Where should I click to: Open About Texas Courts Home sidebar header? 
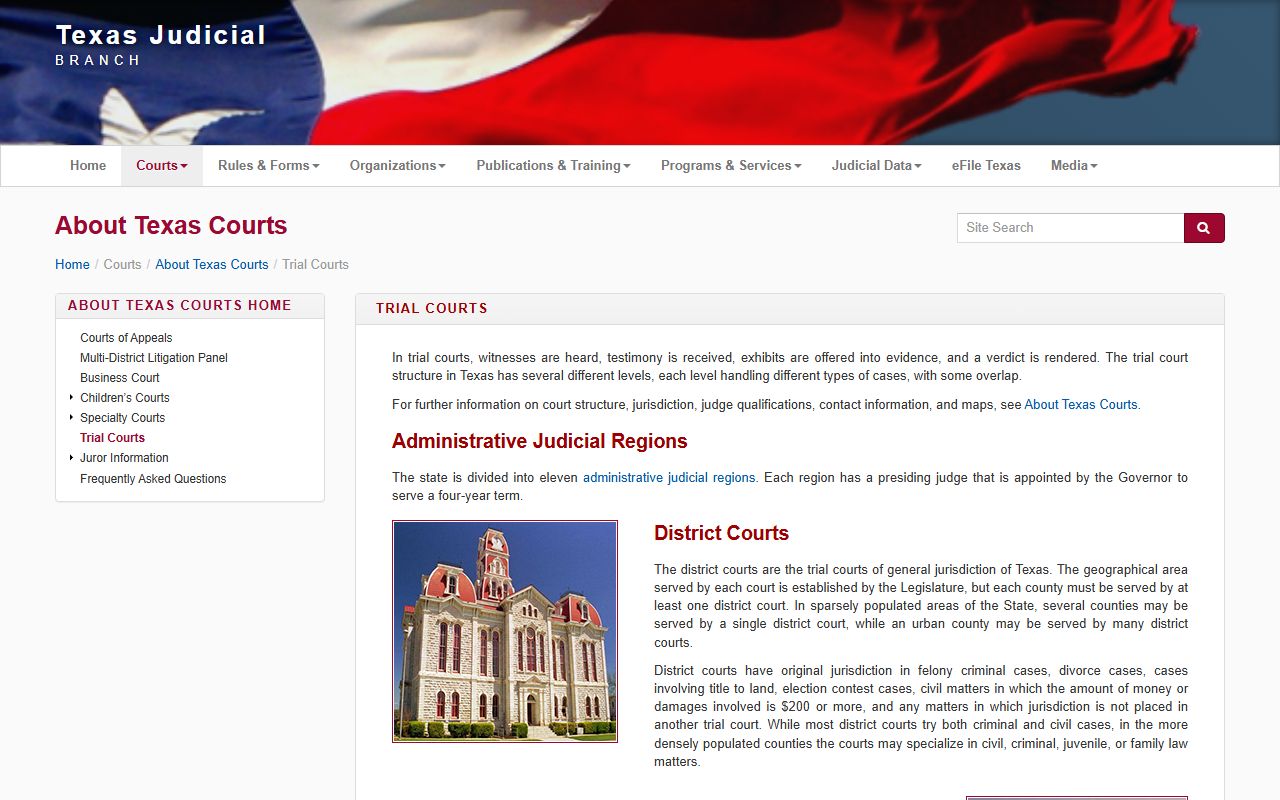coord(180,306)
